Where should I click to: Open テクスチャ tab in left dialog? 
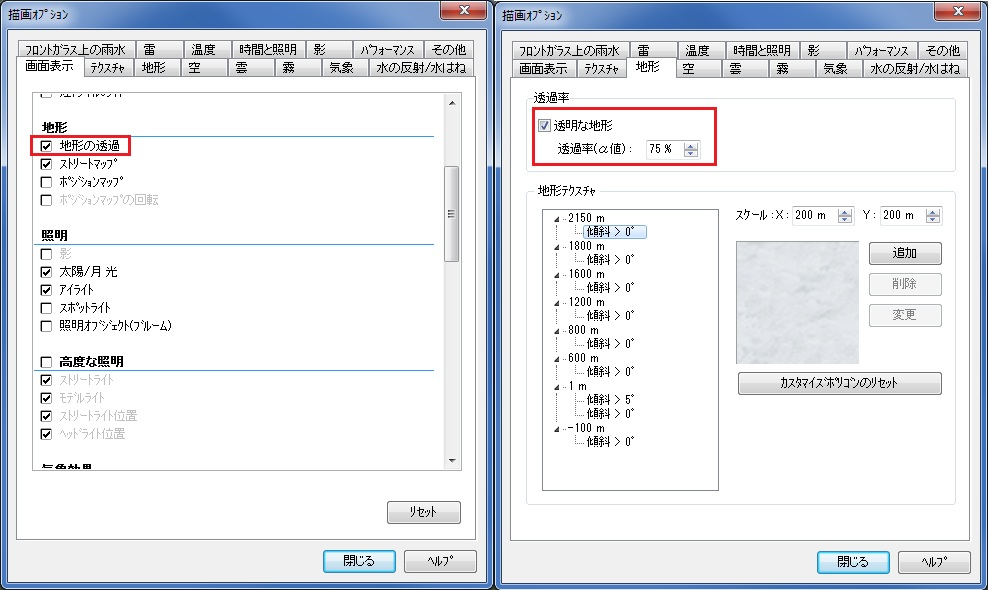pyautogui.click(x=108, y=68)
